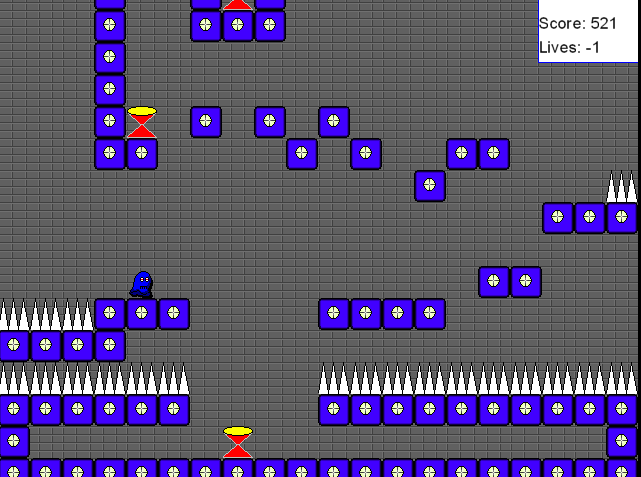
Task: Click the right wall block just above the floor
Action: [x=622, y=441]
